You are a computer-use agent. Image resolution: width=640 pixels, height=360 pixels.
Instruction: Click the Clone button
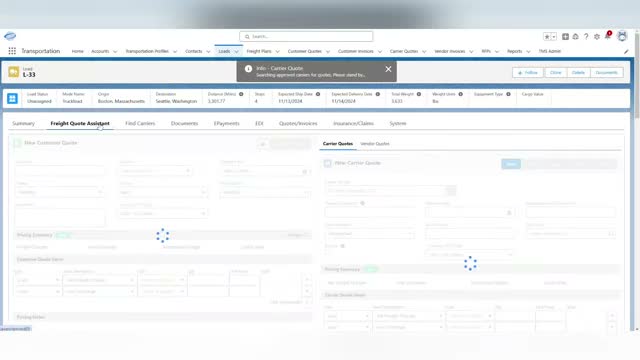(556, 73)
